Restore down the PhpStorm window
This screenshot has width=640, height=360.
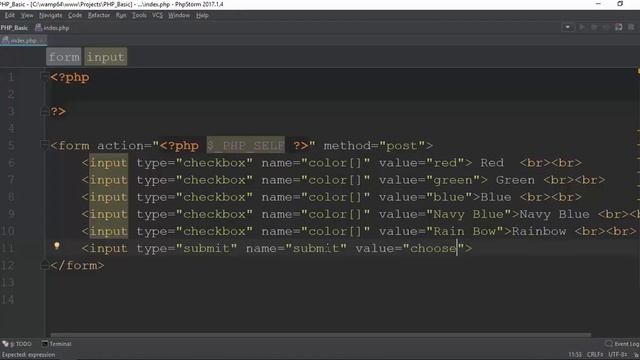coord(620,4)
